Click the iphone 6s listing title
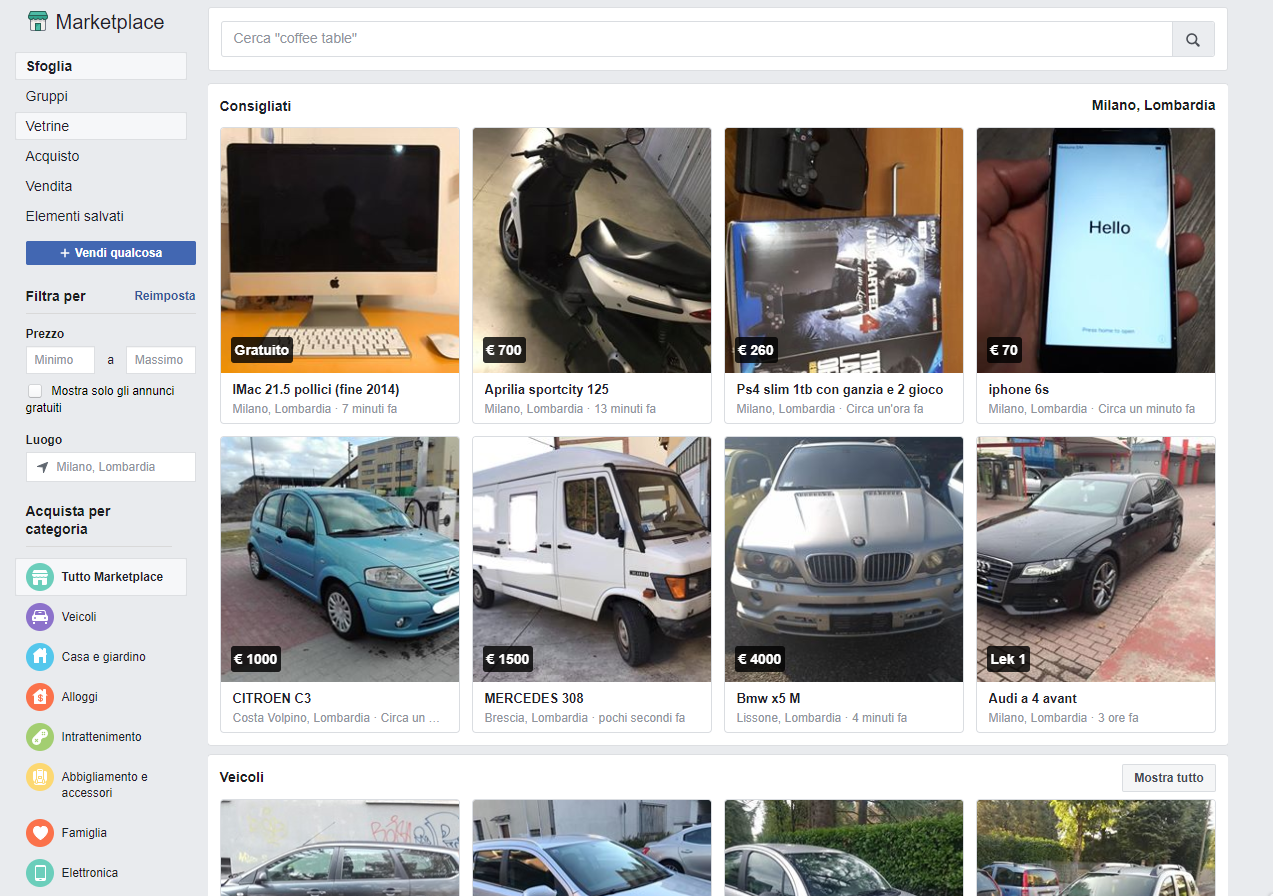Image resolution: width=1273 pixels, height=896 pixels. 1019,389
